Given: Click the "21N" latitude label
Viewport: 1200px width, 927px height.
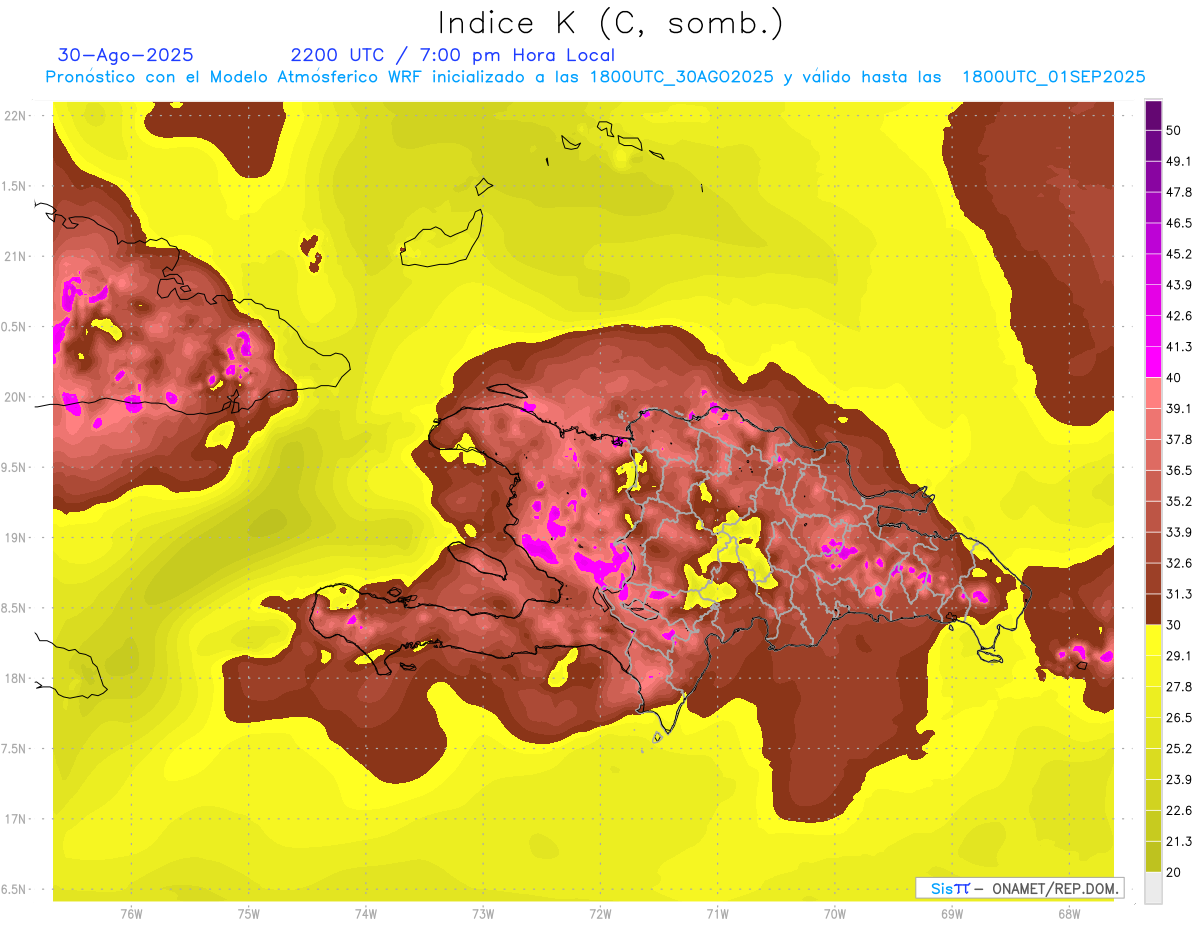Looking at the screenshot, I should pyautogui.click(x=15, y=256).
